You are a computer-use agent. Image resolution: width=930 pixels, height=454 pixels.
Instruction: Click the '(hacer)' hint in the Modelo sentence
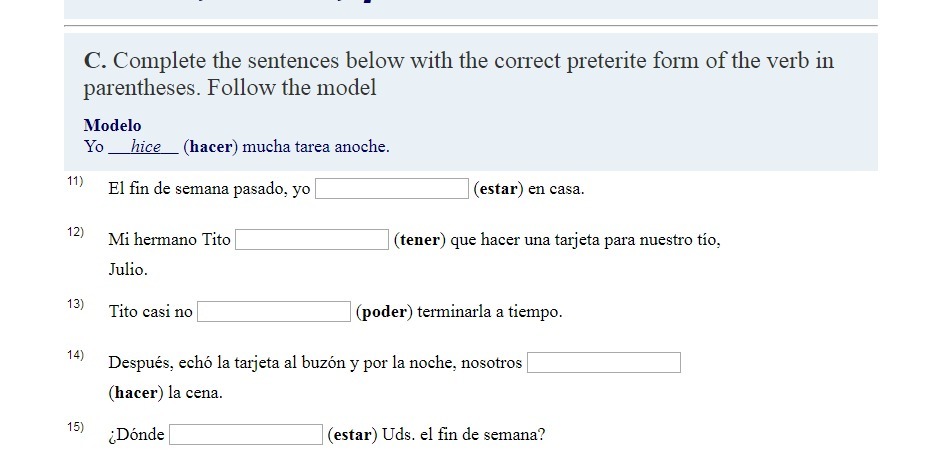pos(210,147)
